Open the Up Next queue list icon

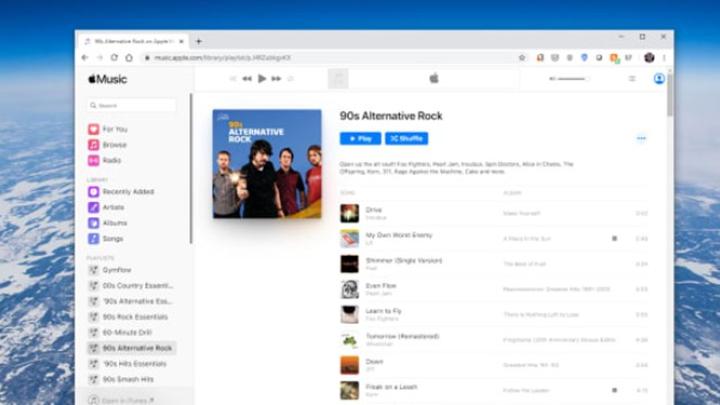click(632, 79)
